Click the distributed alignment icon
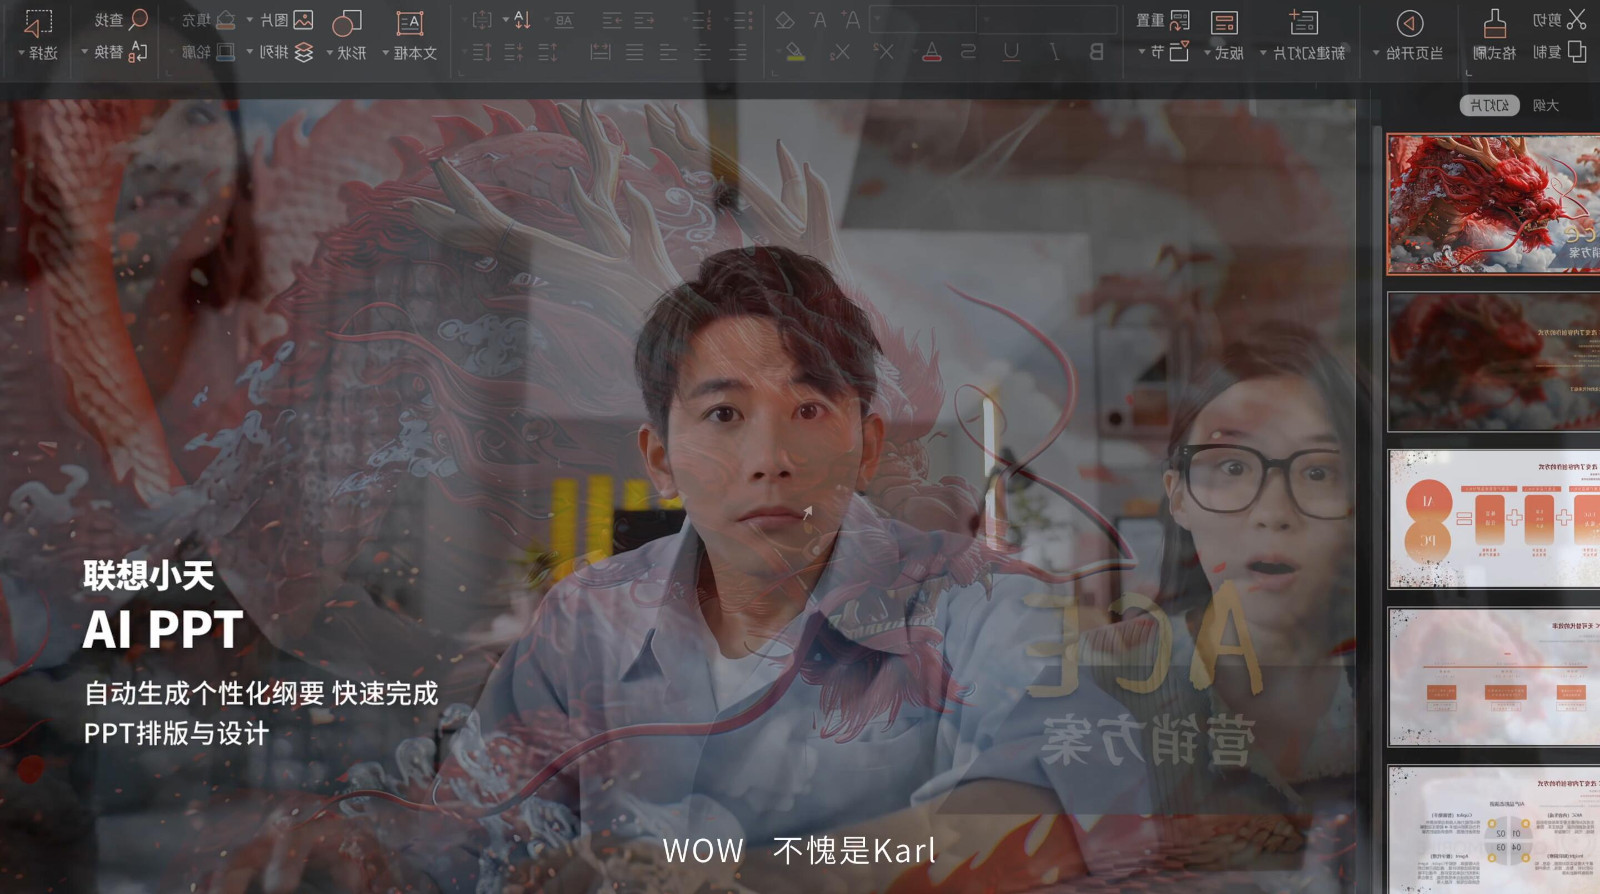Viewport: 1600px width, 894px height. coord(600,52)
